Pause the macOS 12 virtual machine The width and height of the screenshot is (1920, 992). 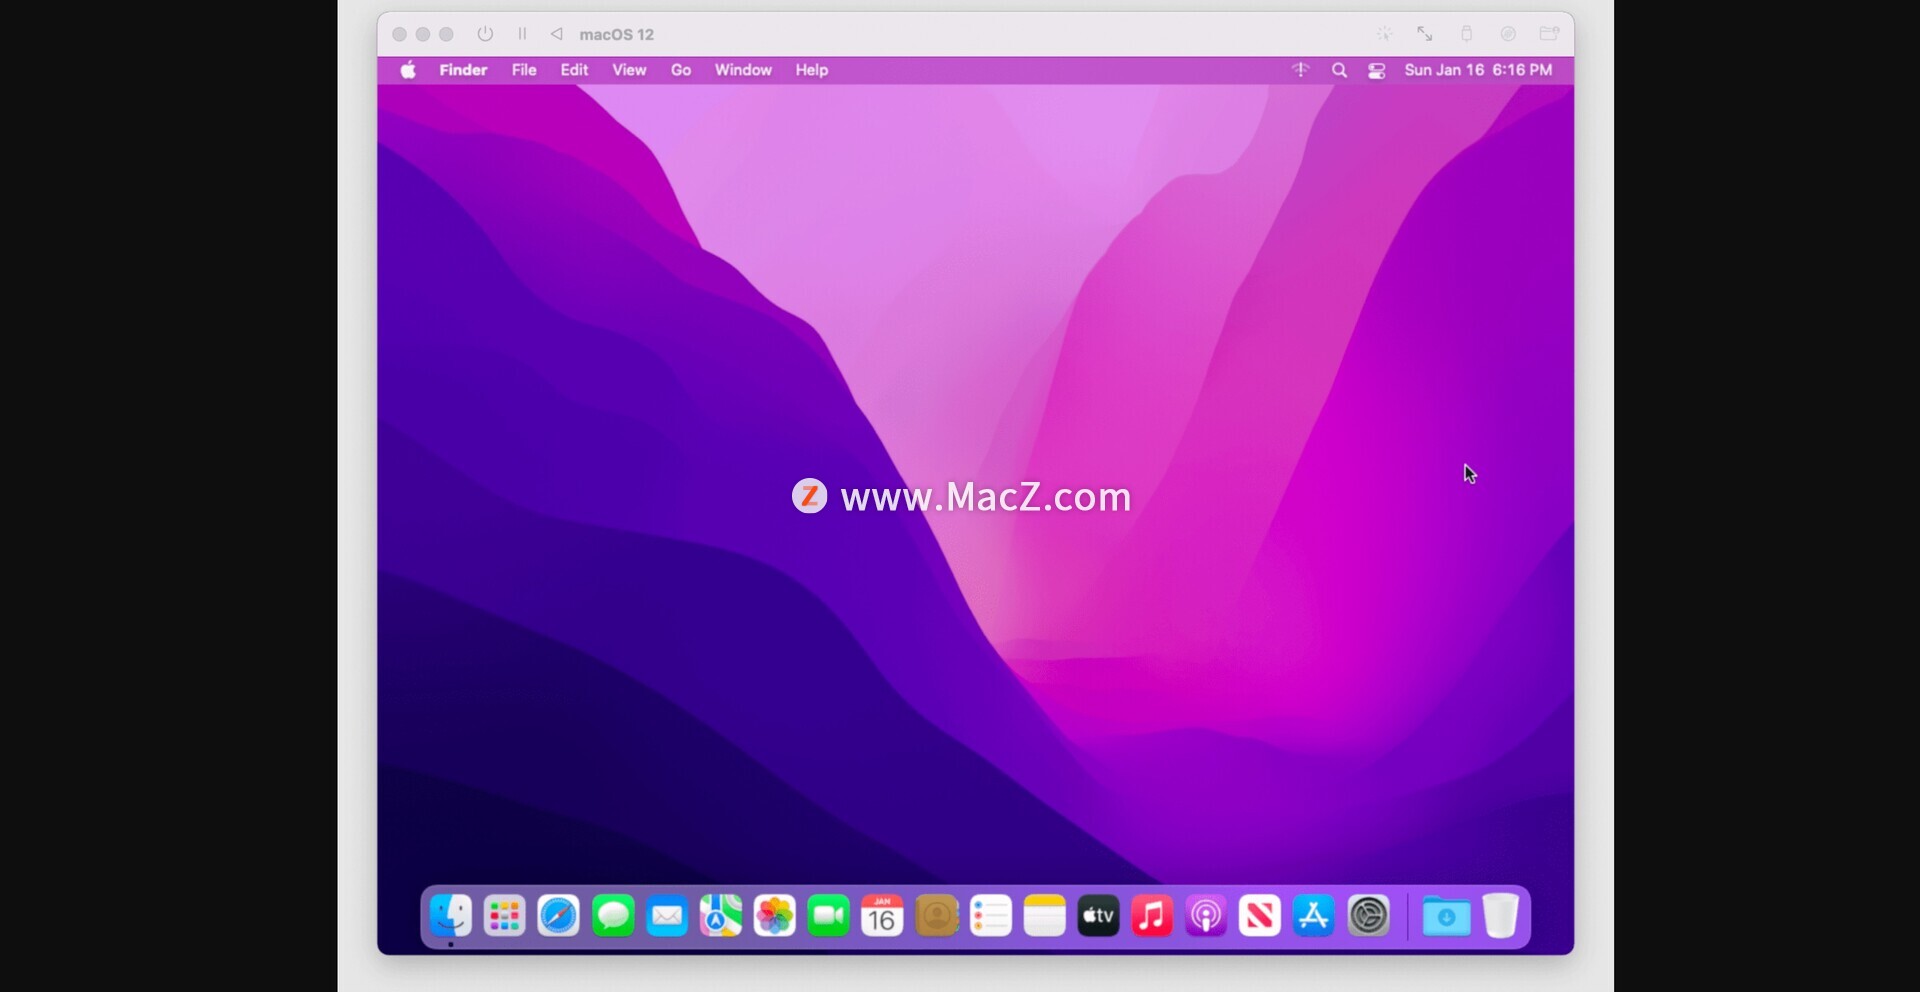tap(522, 34)
